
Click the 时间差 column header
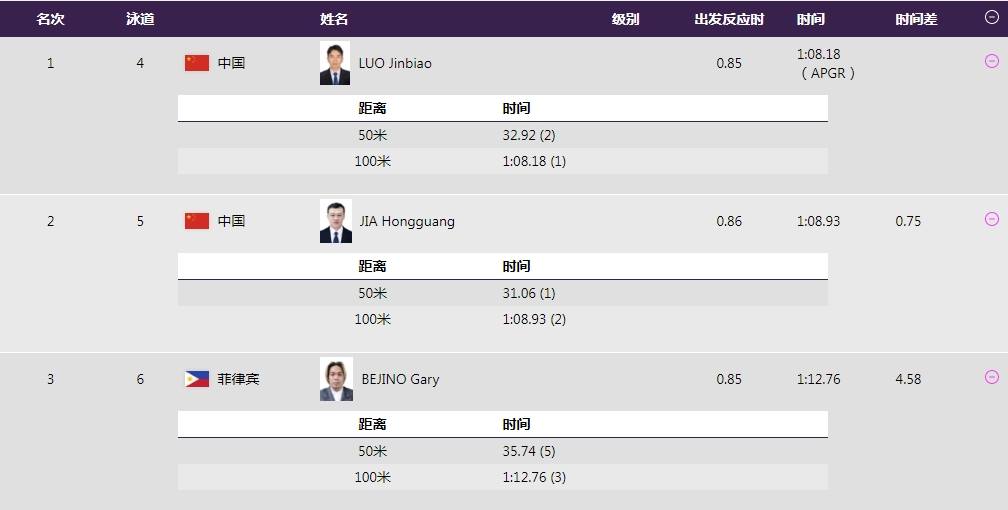coord(916,19)
